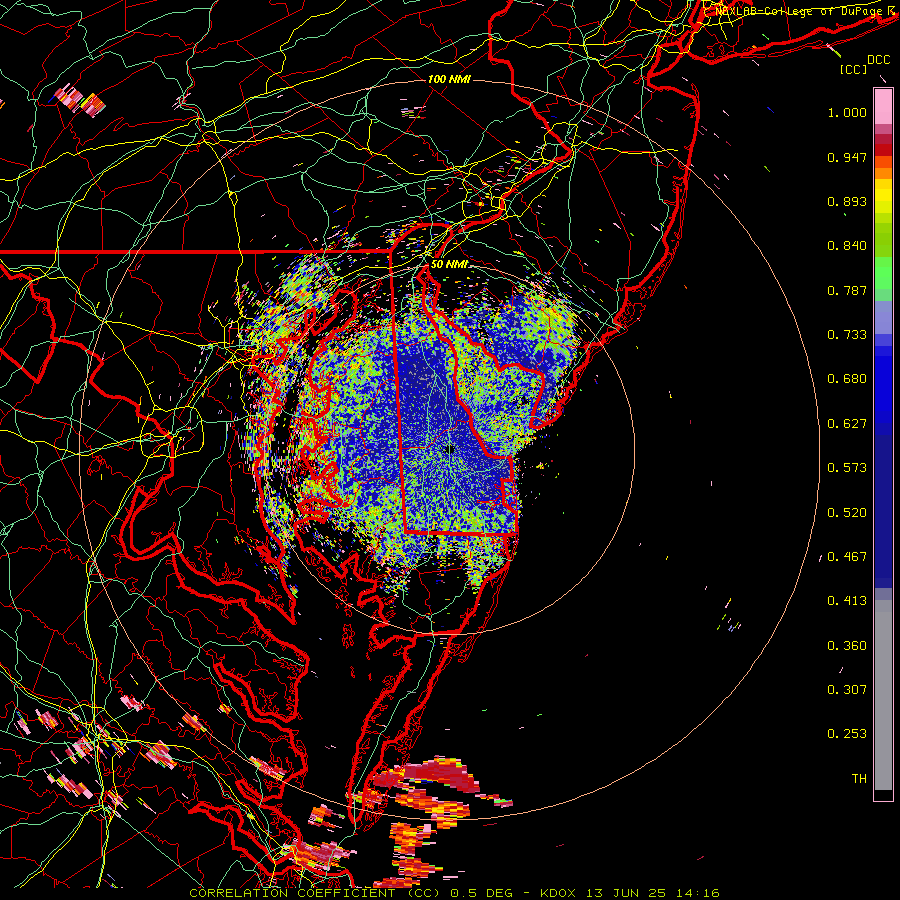The height and width of the screenshot is (900, 900).
Task: Select the bright green segment of the color bar
Action: (883, 272)
